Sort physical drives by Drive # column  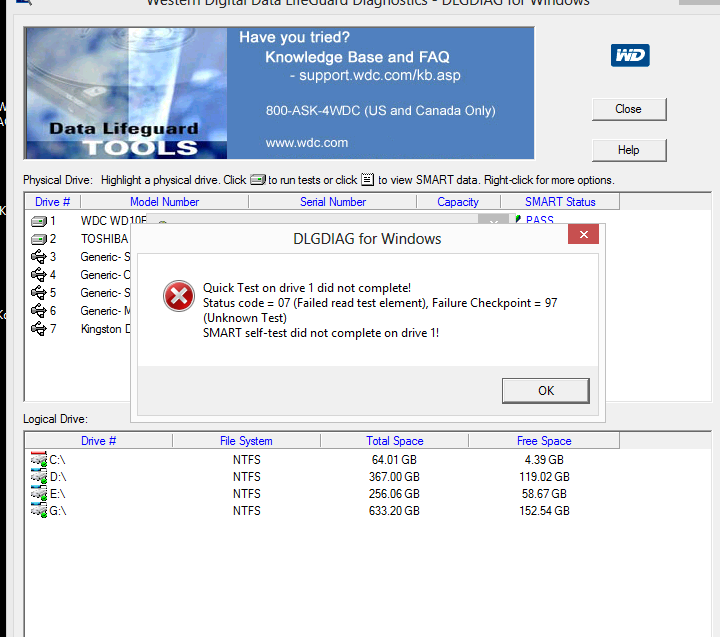(52, 202)
